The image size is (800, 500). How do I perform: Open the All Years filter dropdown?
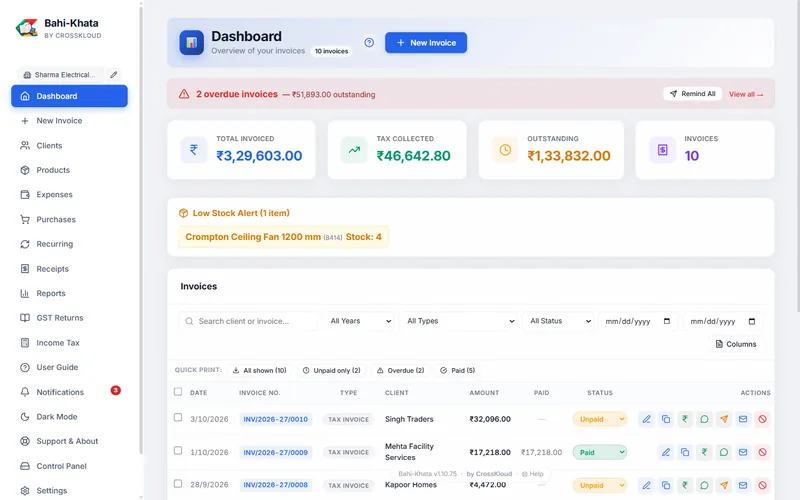tap(360, 321)
